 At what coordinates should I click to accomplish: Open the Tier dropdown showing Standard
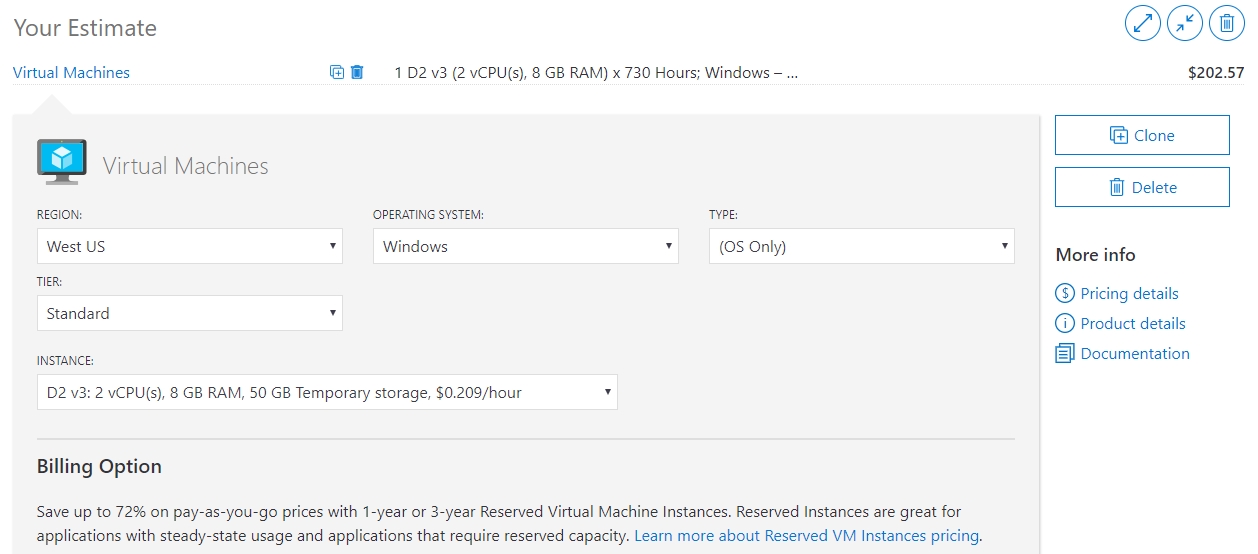[190, 313]
